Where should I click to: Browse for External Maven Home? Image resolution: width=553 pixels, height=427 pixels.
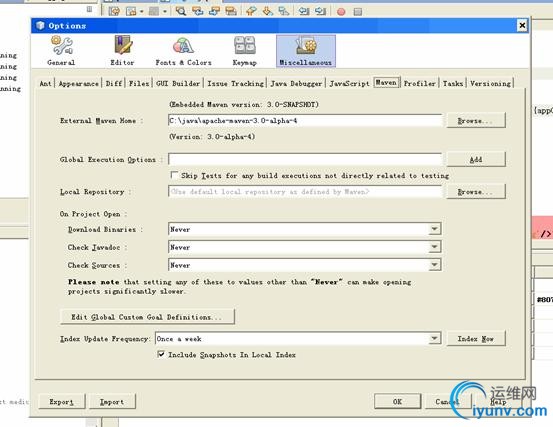click(476, 121)
